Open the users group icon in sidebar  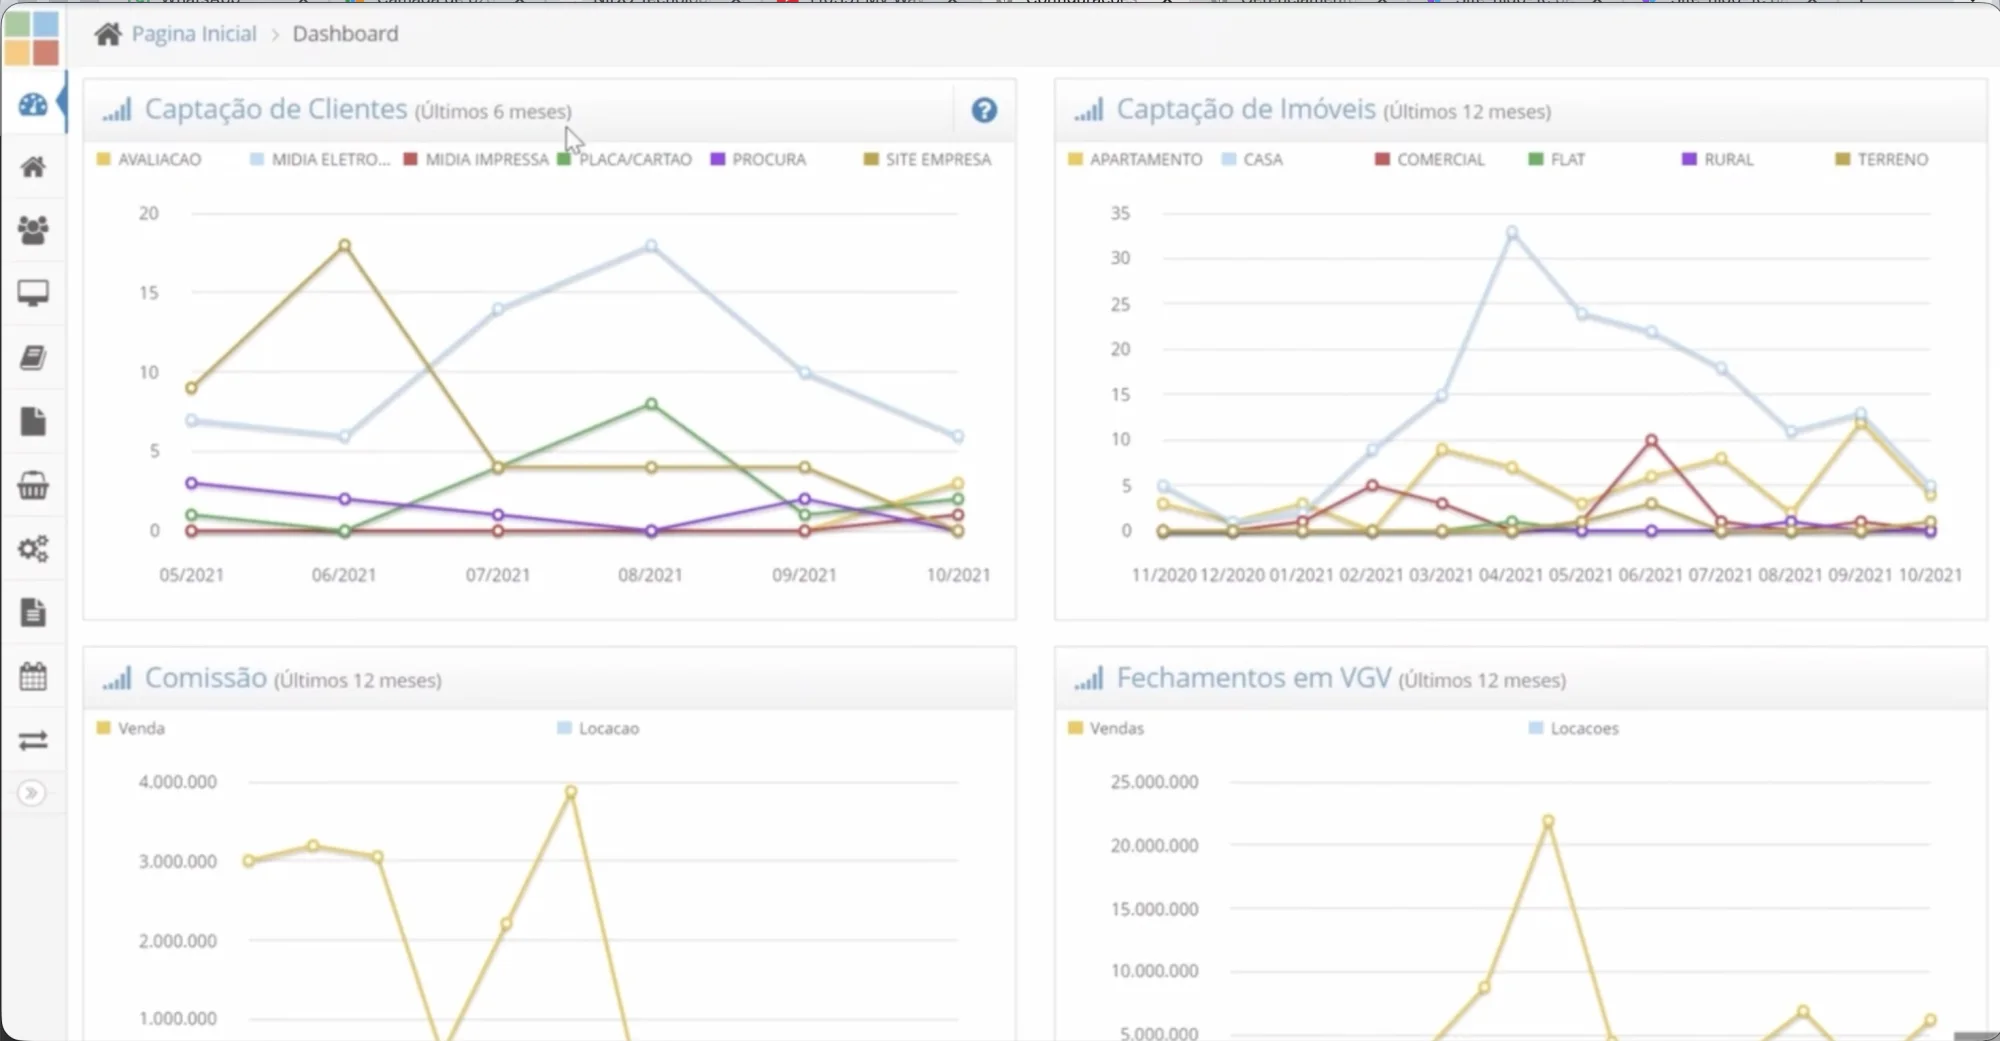[x=33, y=230]
